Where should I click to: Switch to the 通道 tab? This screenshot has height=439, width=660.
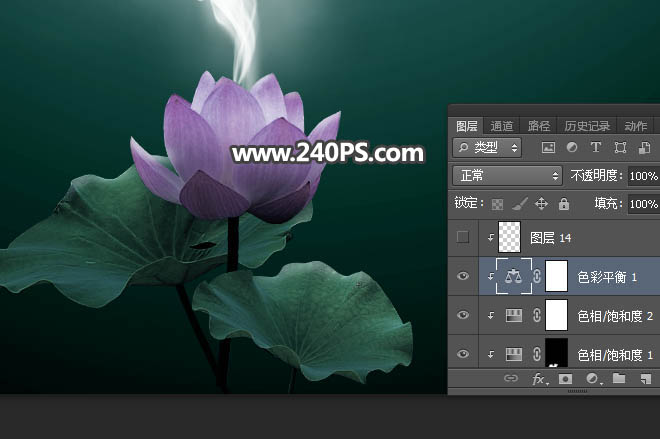(x=502, y=126)
